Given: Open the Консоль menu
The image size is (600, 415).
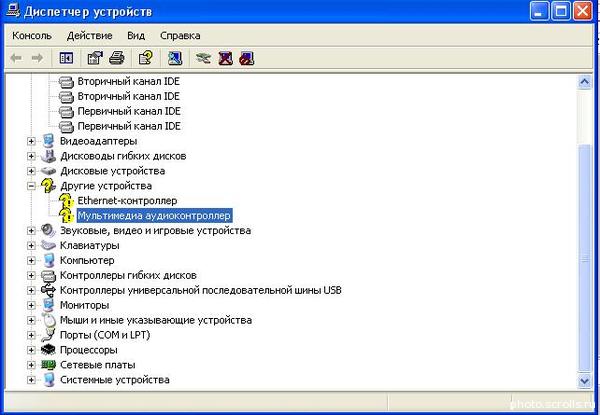Looking at the screenshot, I should tap(32, 36).
